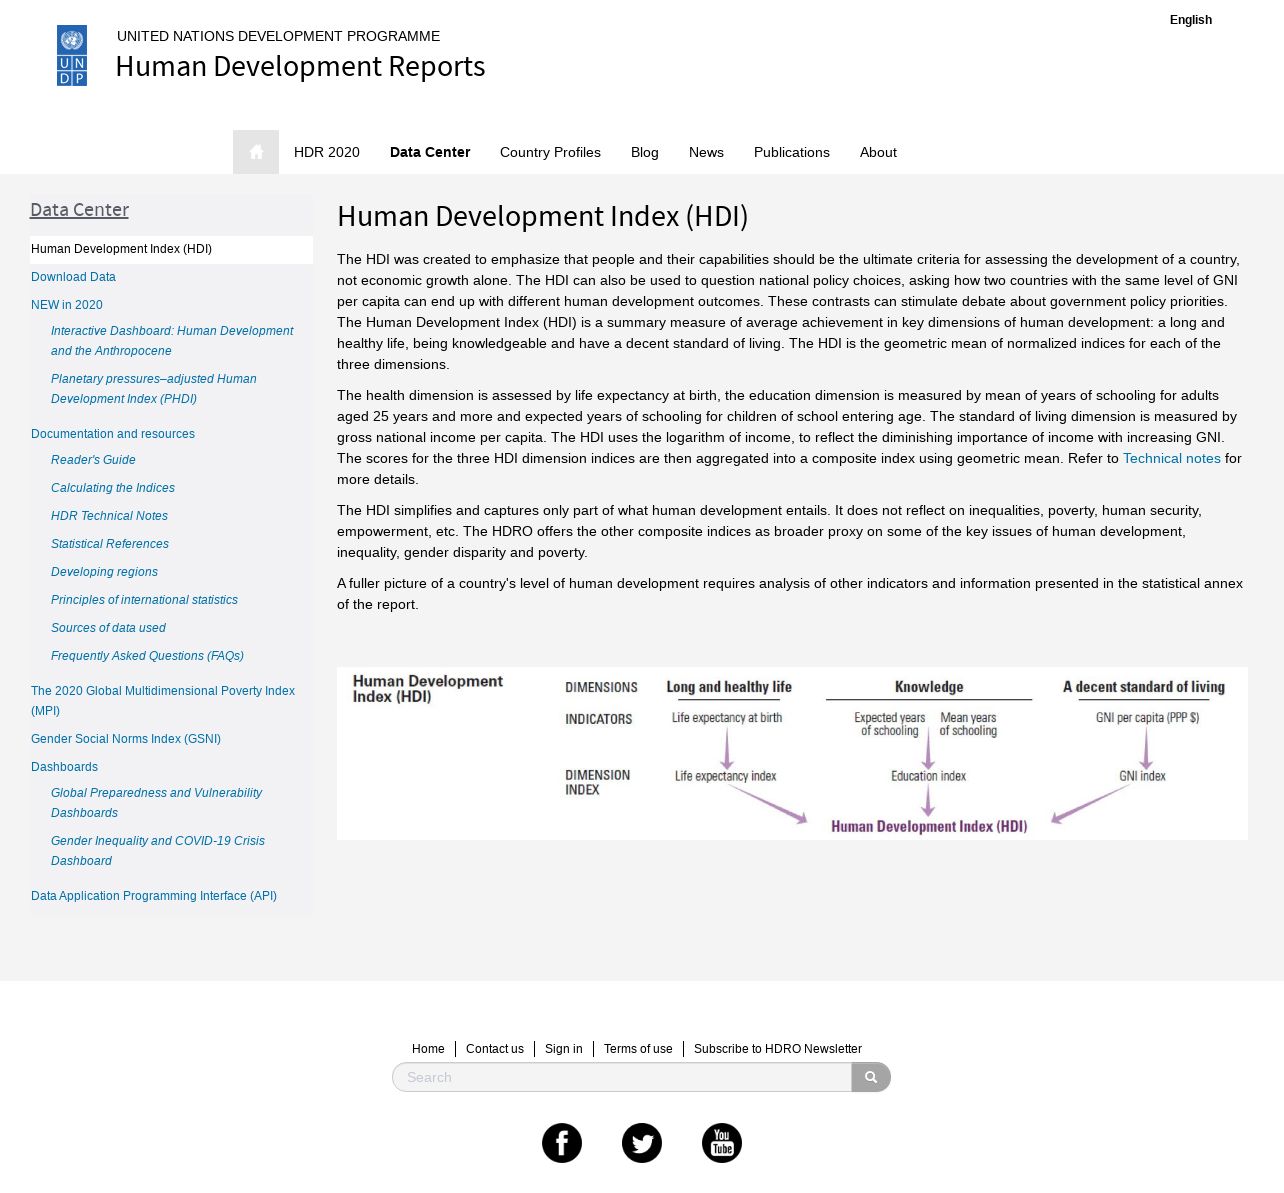Open HDR Technical Notes sidebar link

coord(109,516)
